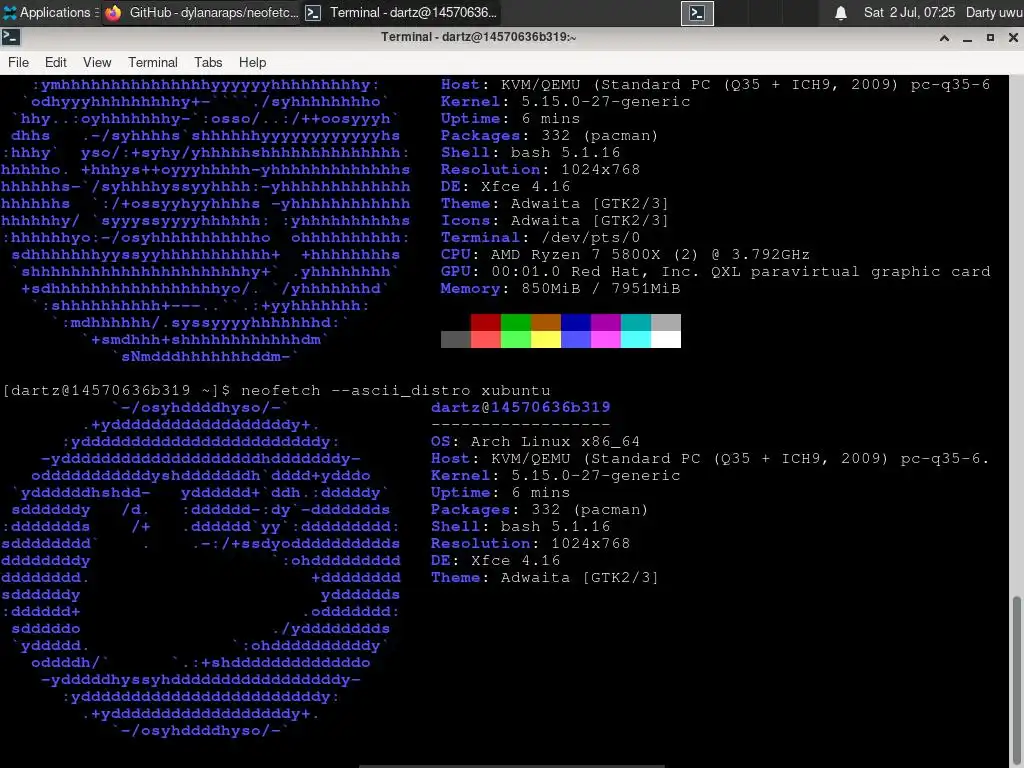The image size is (1024, 768).
Task: Select the Terminal taskbar button
Action: click(x=403, y=12)
